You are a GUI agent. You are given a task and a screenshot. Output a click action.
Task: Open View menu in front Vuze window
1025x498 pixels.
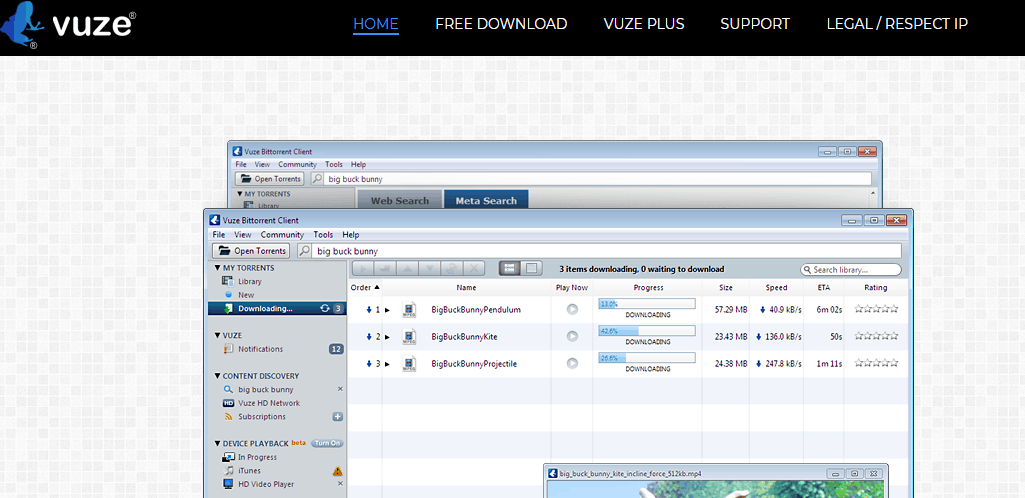pos(243,235)
